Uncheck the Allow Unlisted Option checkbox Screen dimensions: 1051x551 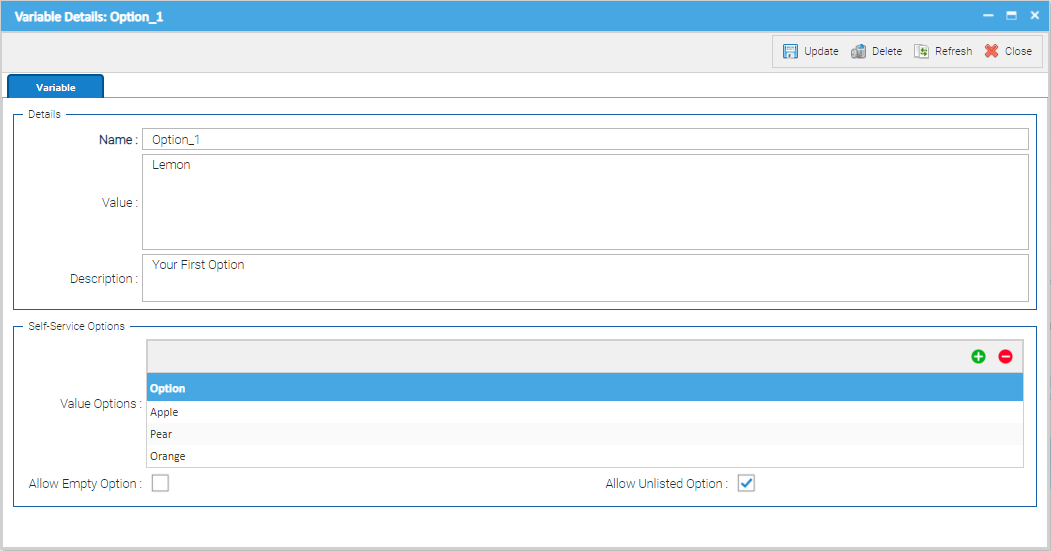point(746,484)
